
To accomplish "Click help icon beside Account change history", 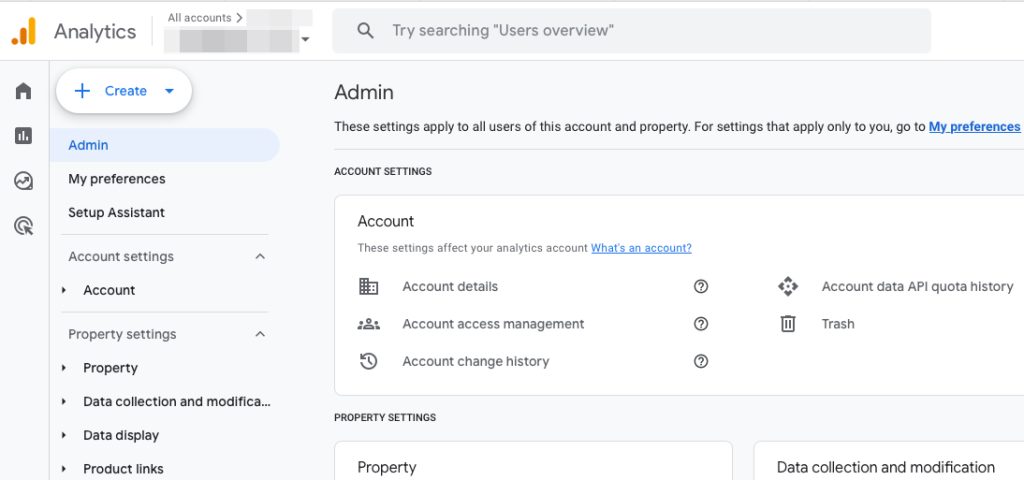I will 701,362.
